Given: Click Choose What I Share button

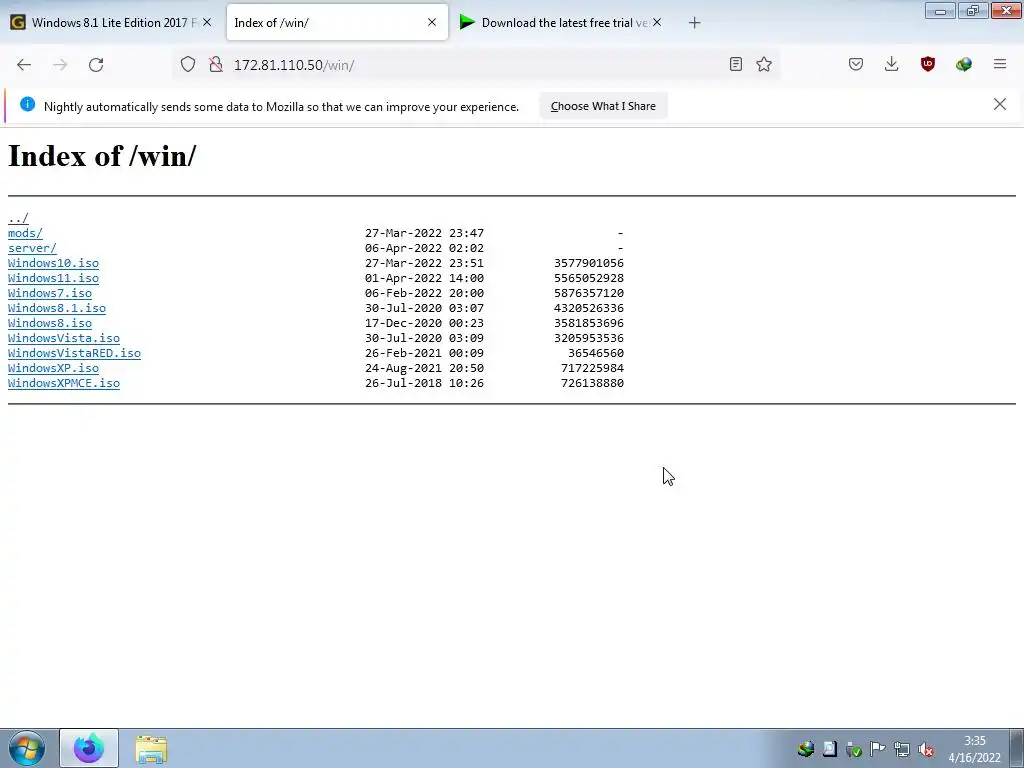Looking at the screenshot, I should (x=603, y=106).
